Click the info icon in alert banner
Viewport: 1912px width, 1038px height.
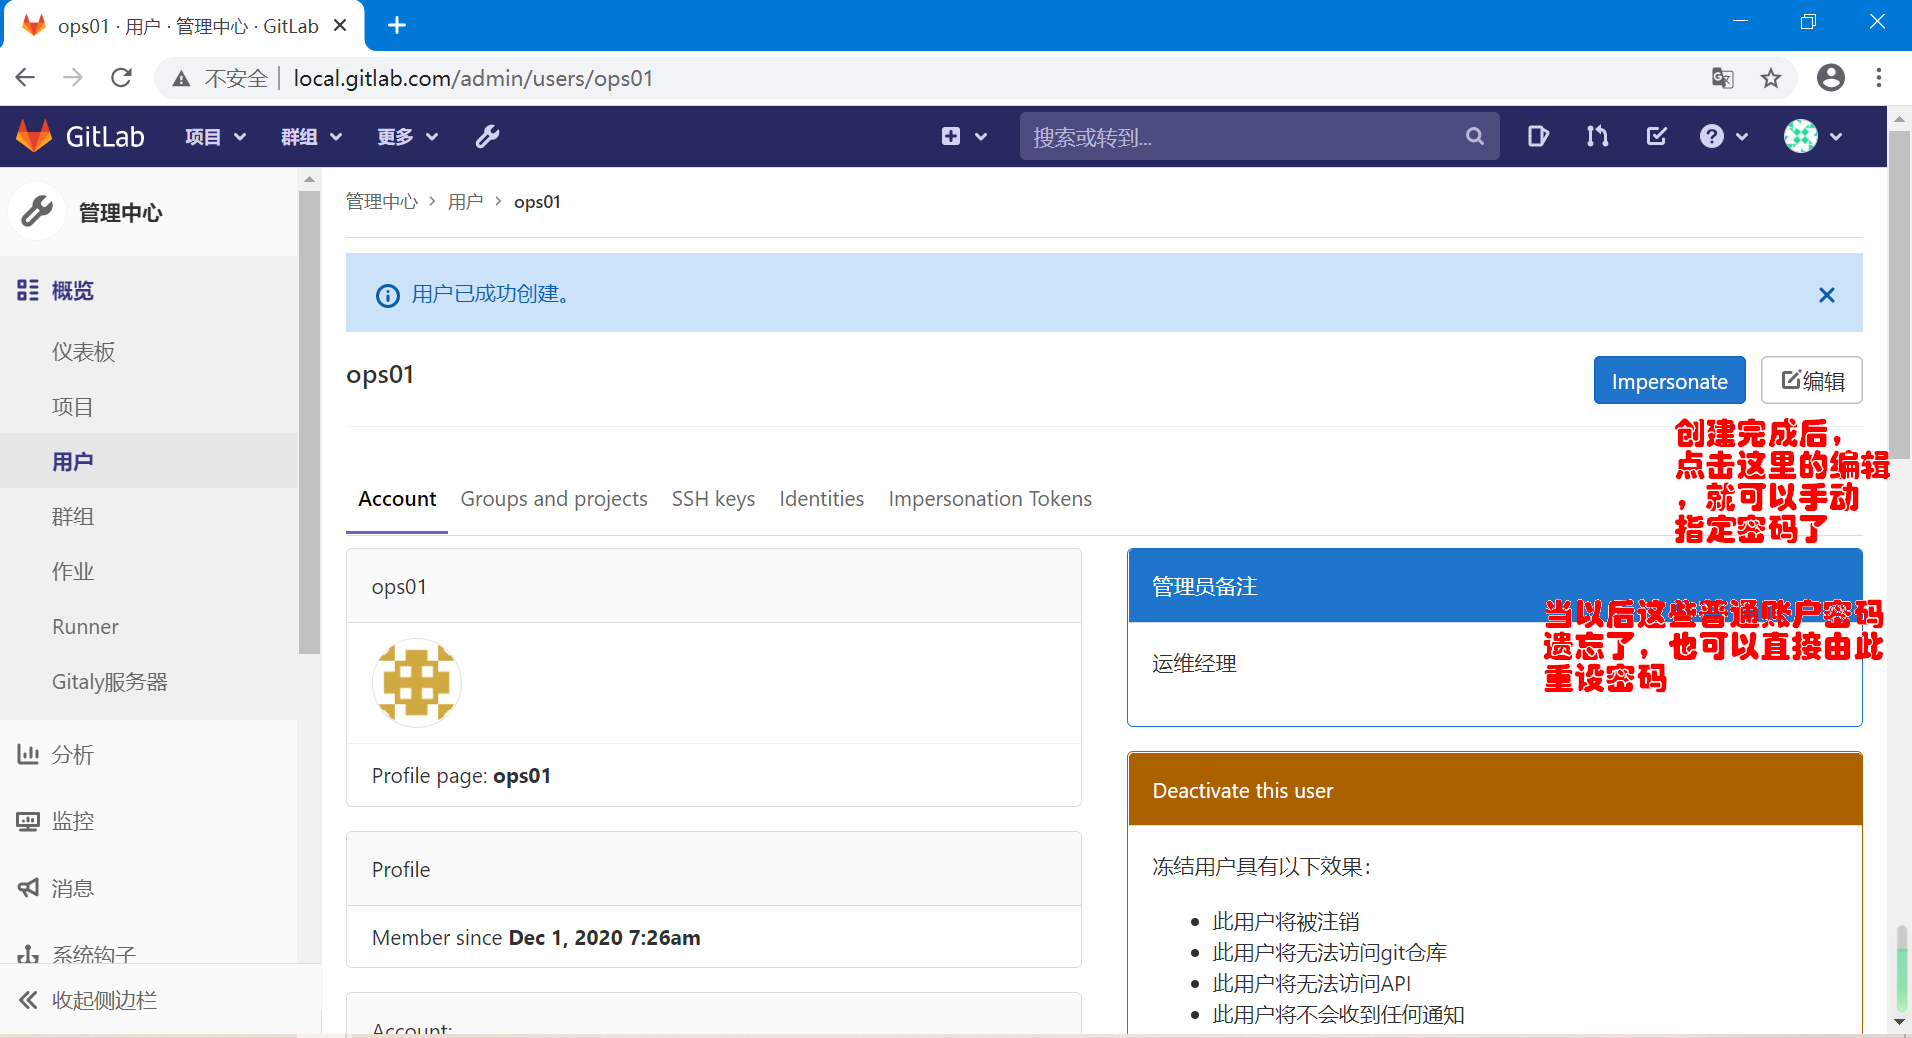387,295
